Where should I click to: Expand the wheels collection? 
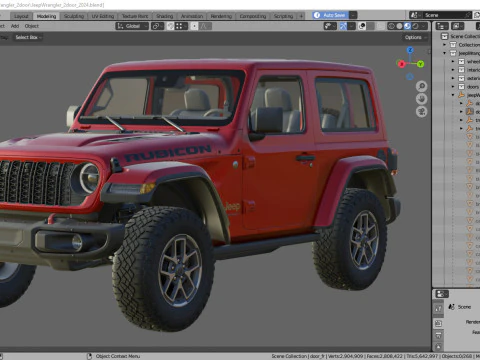tap(453, 61)
